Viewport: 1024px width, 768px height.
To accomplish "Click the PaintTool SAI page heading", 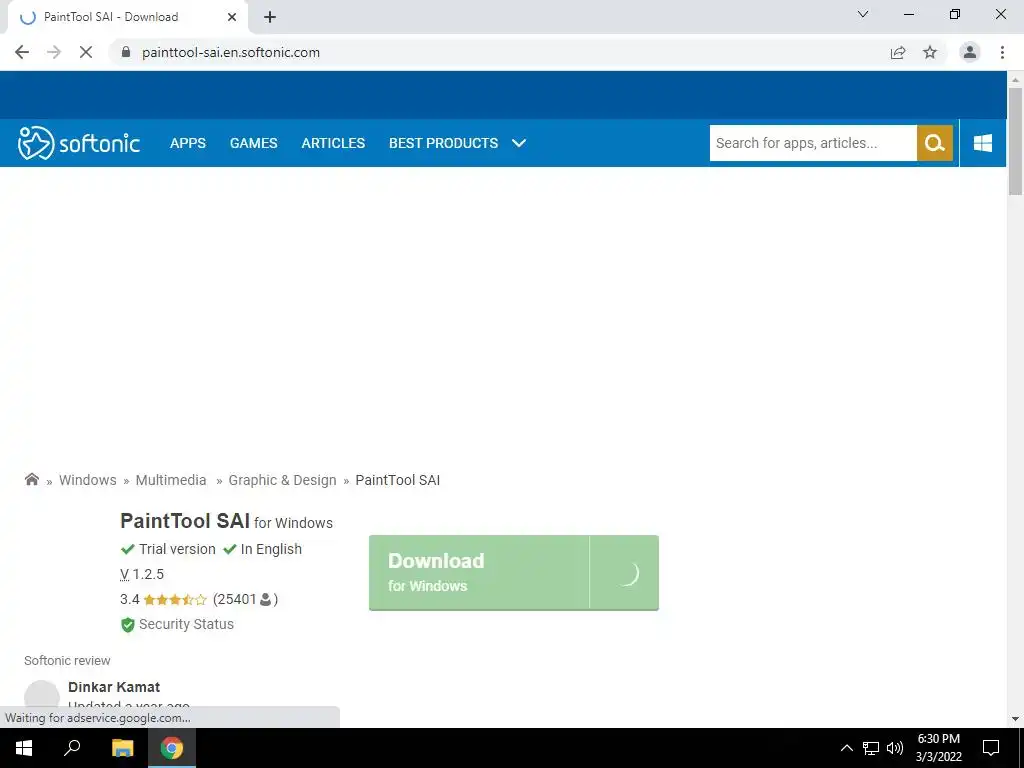I will (x=185, y=521).
